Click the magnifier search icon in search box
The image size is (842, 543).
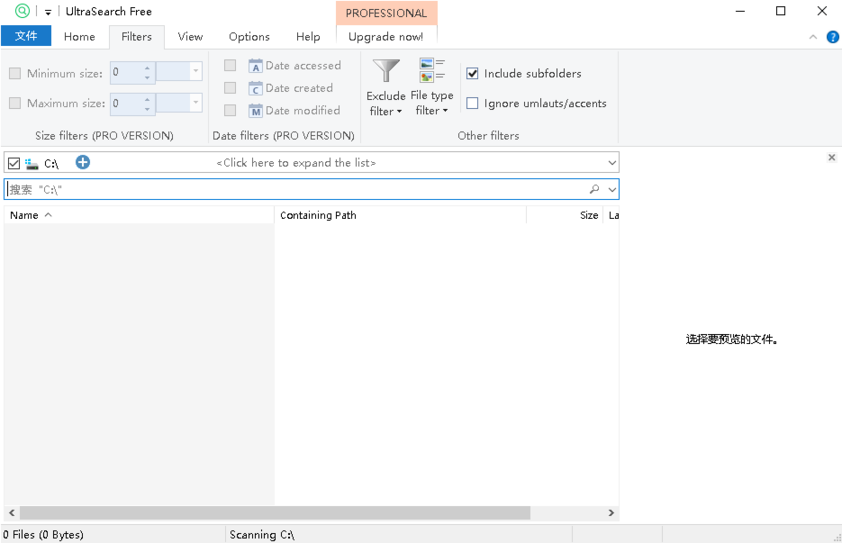pyautogui.click(x=595, y=189)
